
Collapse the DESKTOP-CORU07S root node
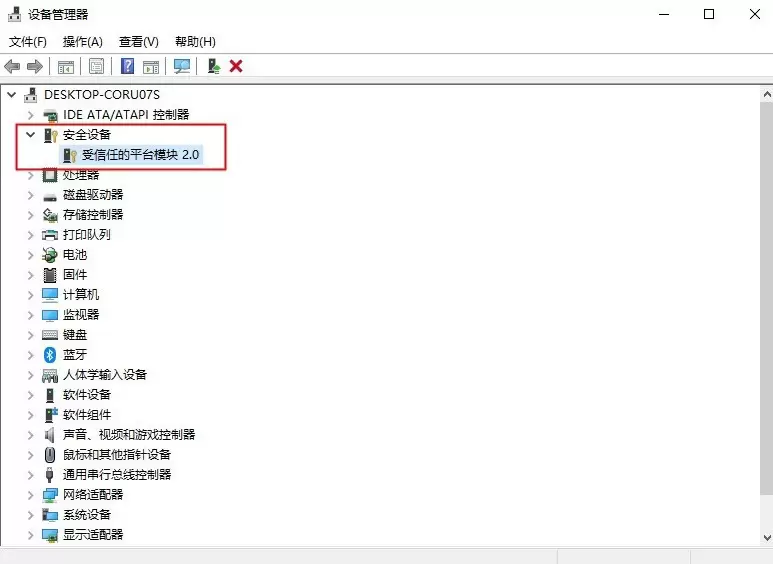click(11, 94)
